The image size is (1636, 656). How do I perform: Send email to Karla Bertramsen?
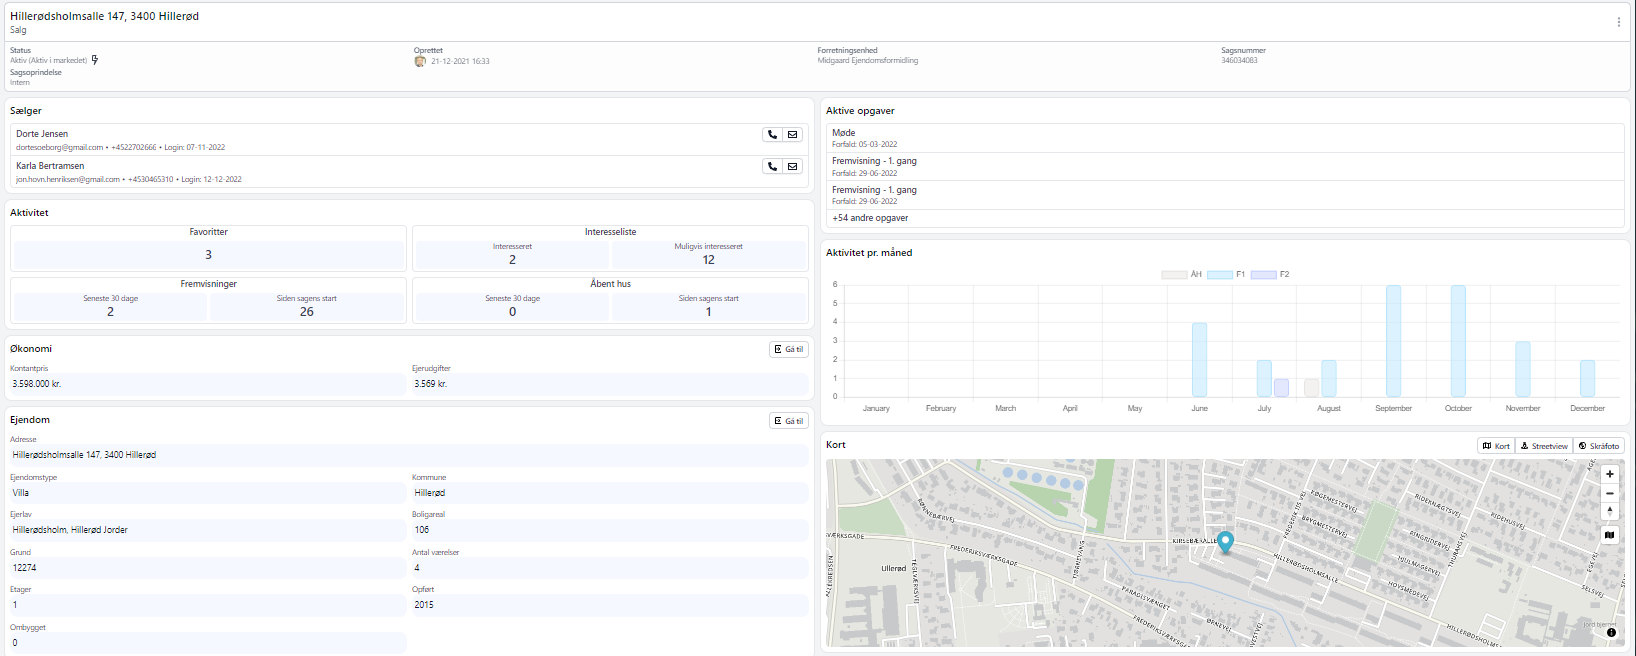coord(793,167)
